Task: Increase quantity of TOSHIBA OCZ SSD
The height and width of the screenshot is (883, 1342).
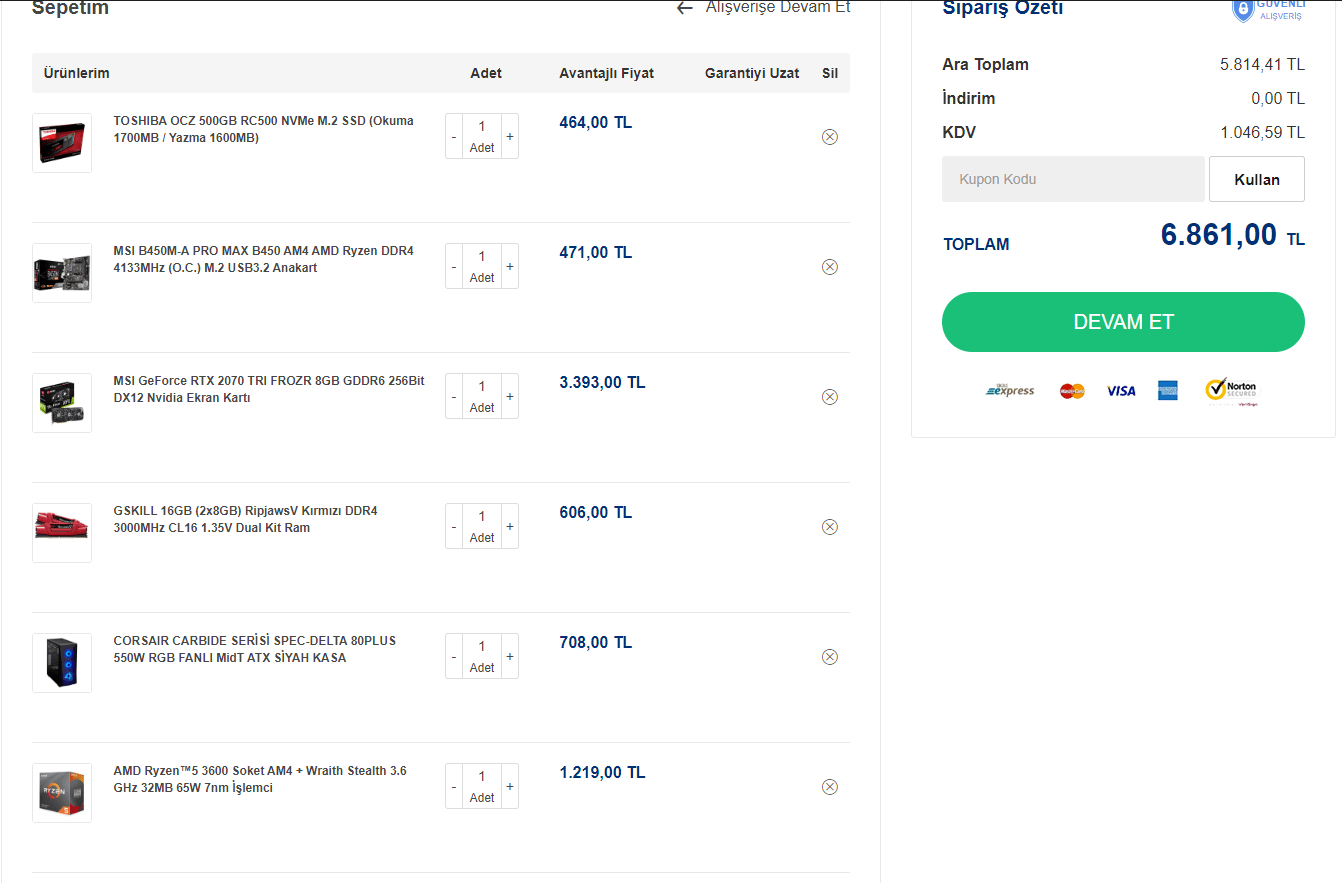Action: click(510, 136)
